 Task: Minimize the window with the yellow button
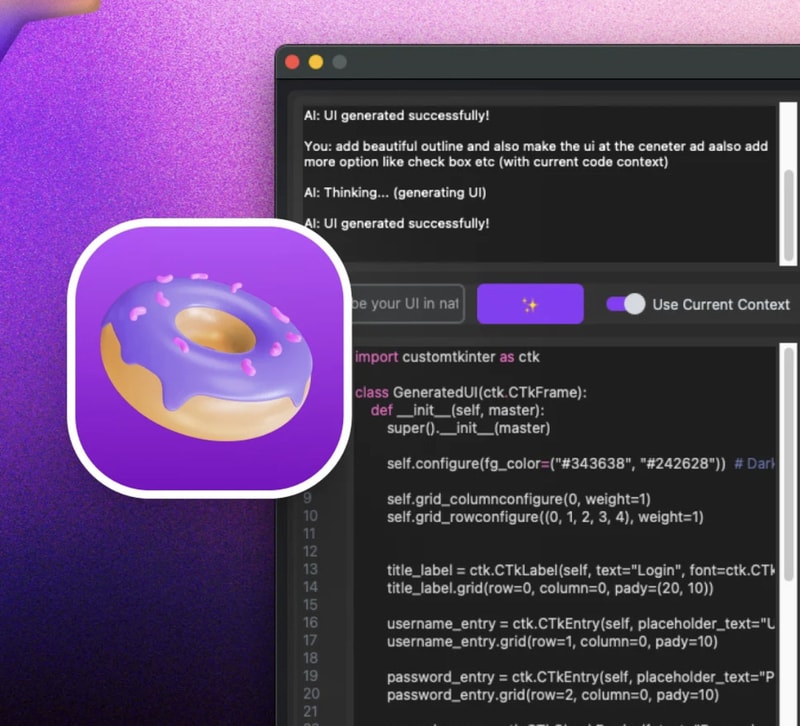pos(316,62)
